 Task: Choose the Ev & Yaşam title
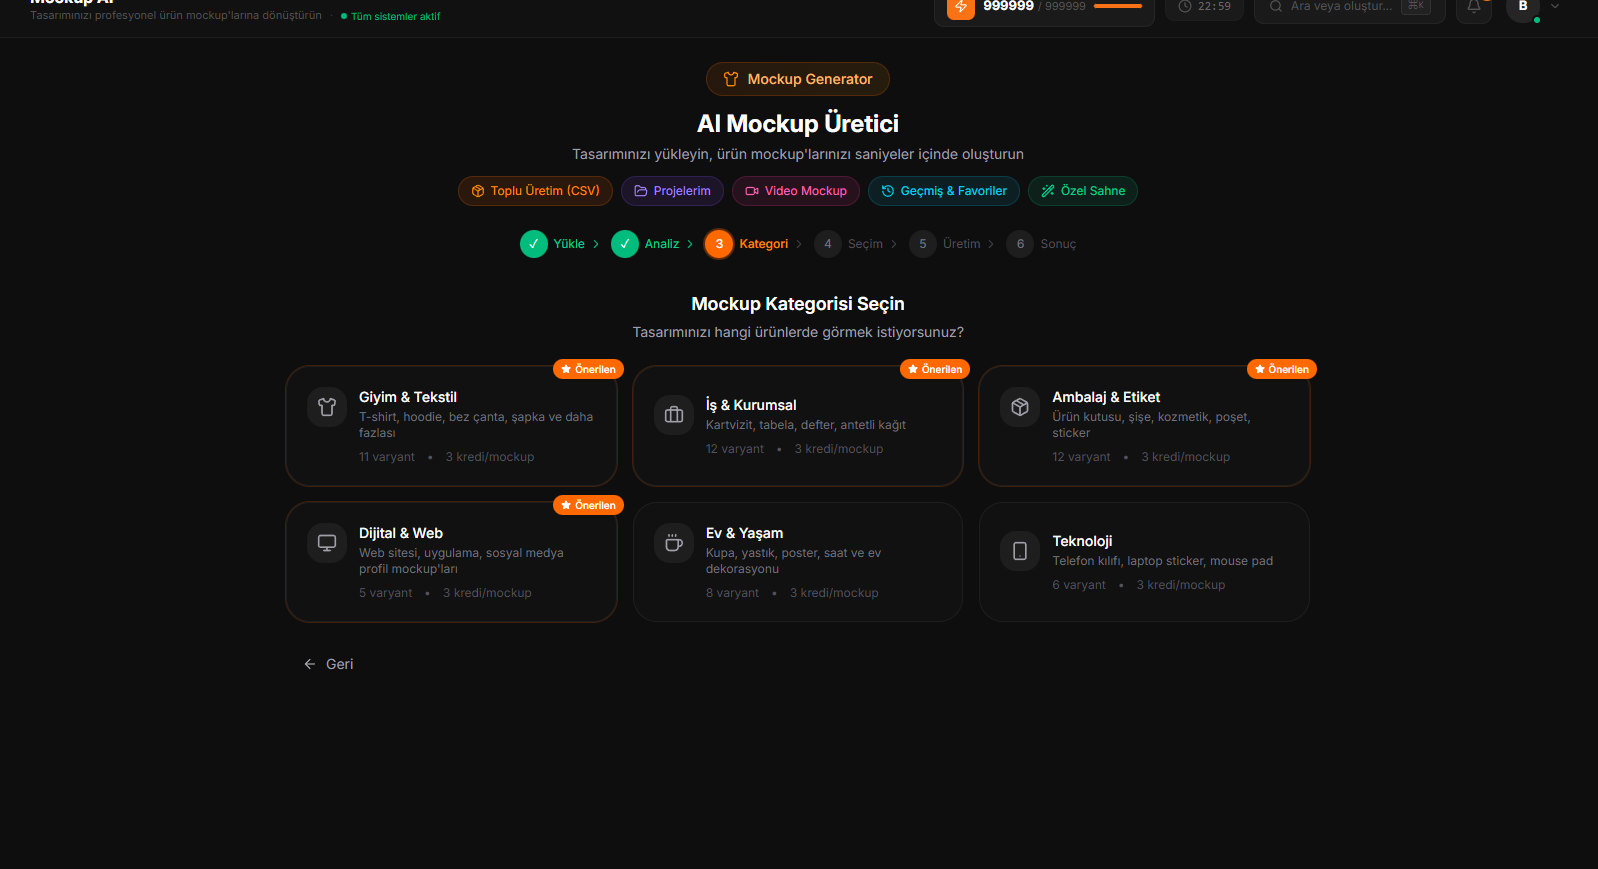[745, 533]
